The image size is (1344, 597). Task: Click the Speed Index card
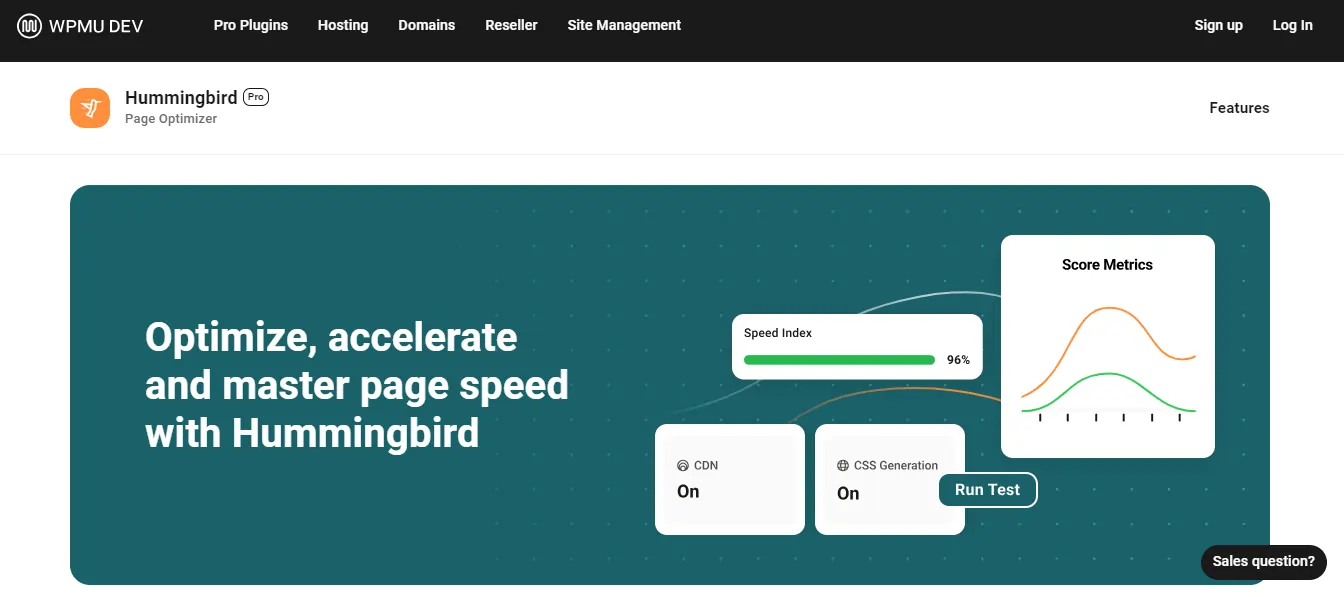pyautogui.click(x=856, y=346)
